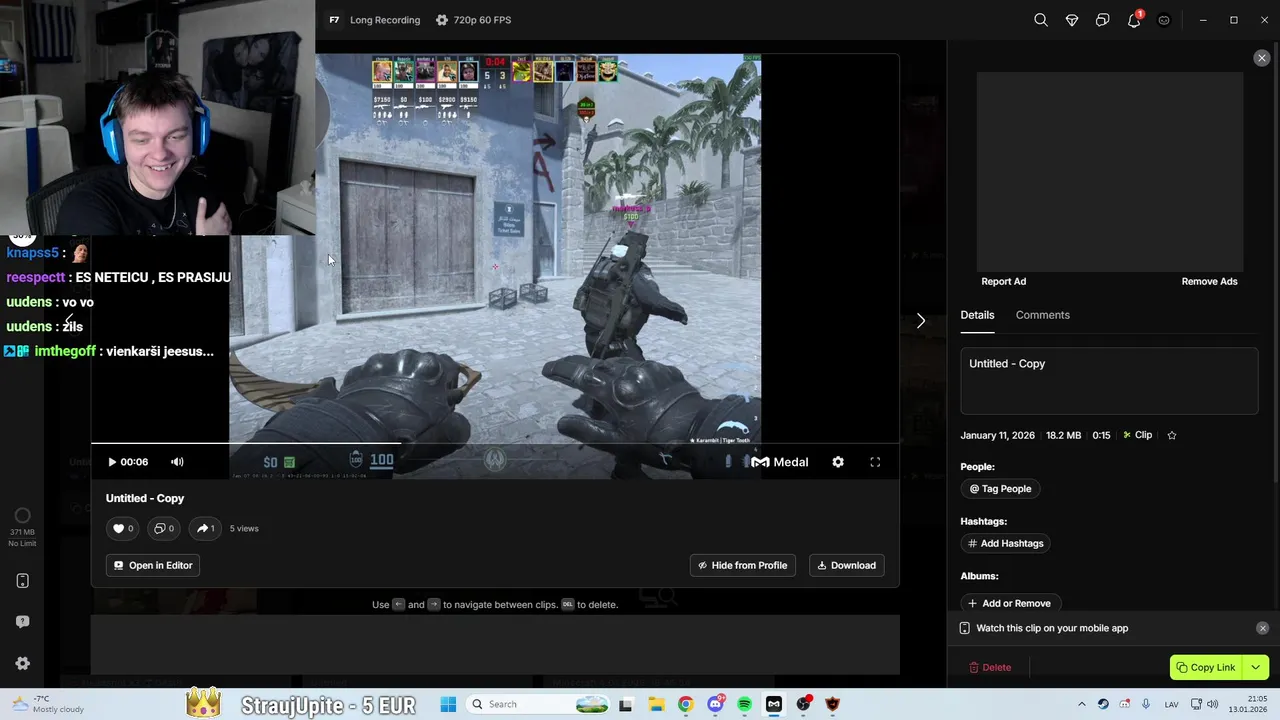Click Watch this clip on mobile app
Screen dimensions: 1280x720
coord(1051,628)
